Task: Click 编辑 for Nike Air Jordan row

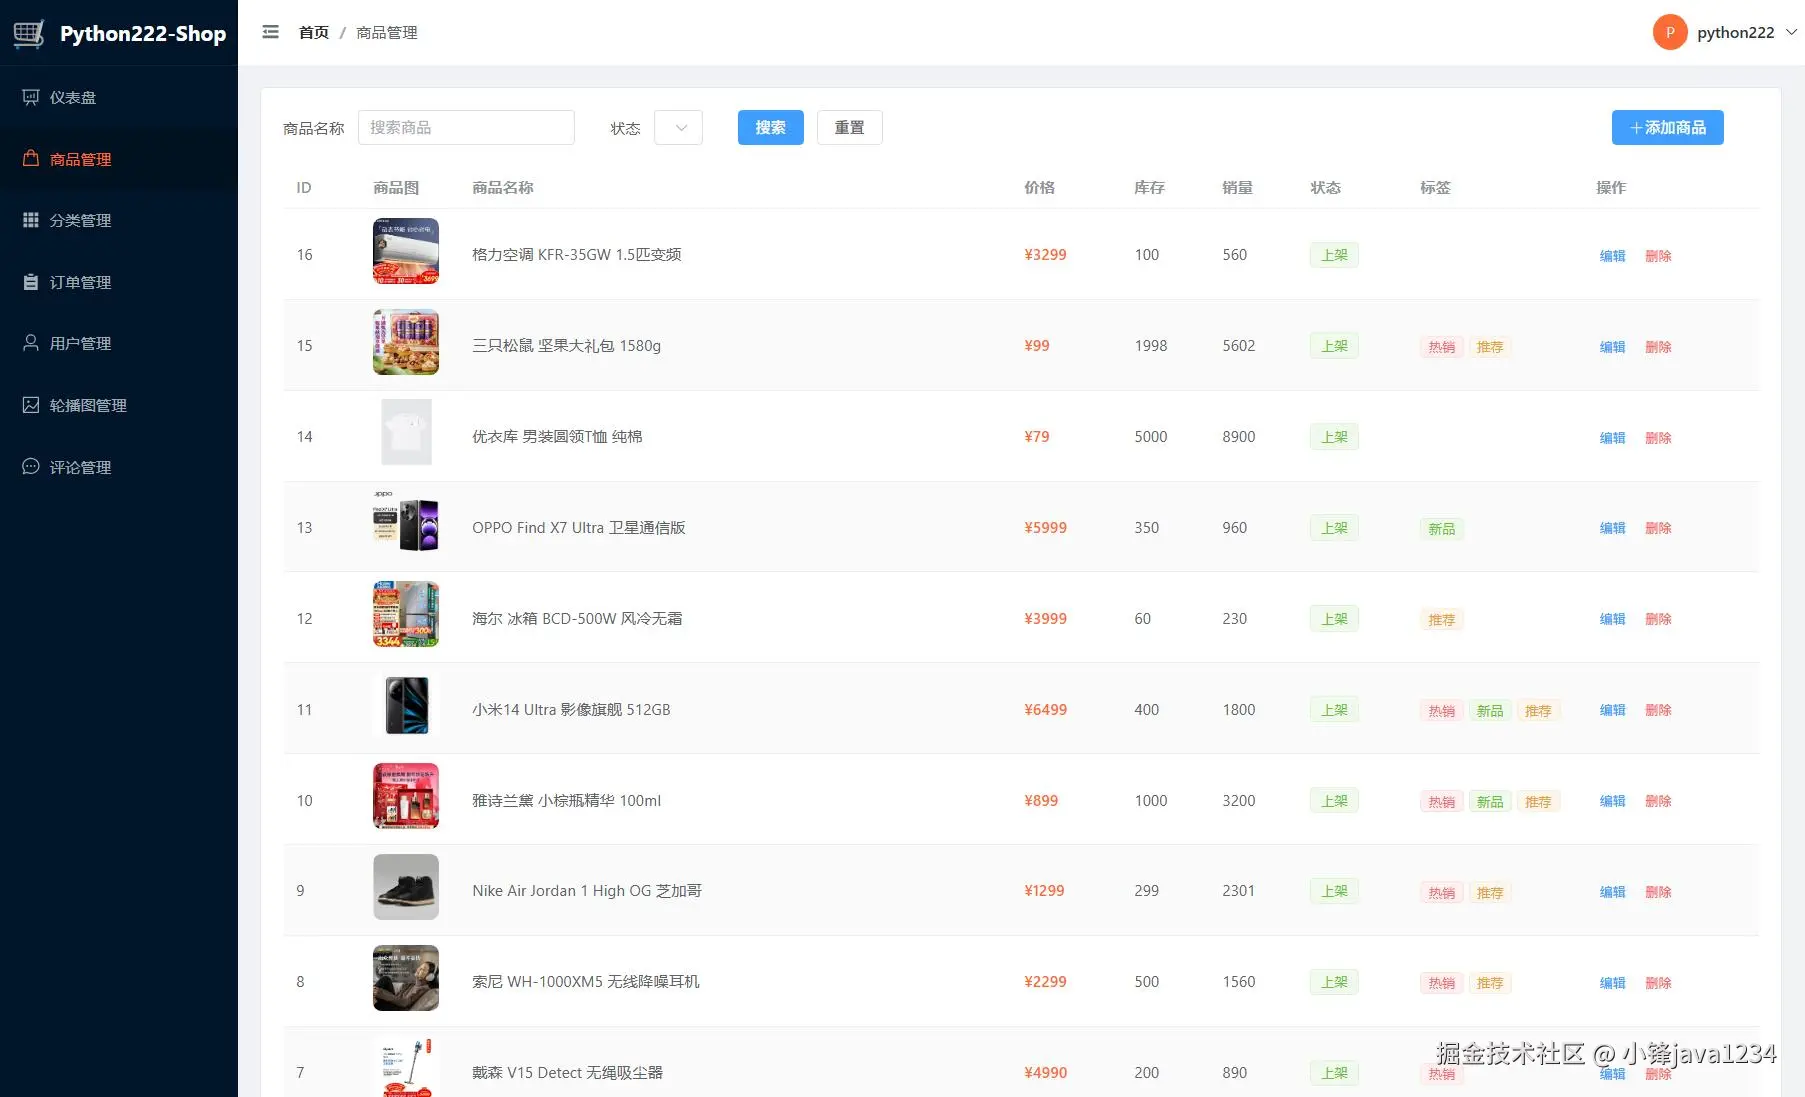Action: point(1613,892)
